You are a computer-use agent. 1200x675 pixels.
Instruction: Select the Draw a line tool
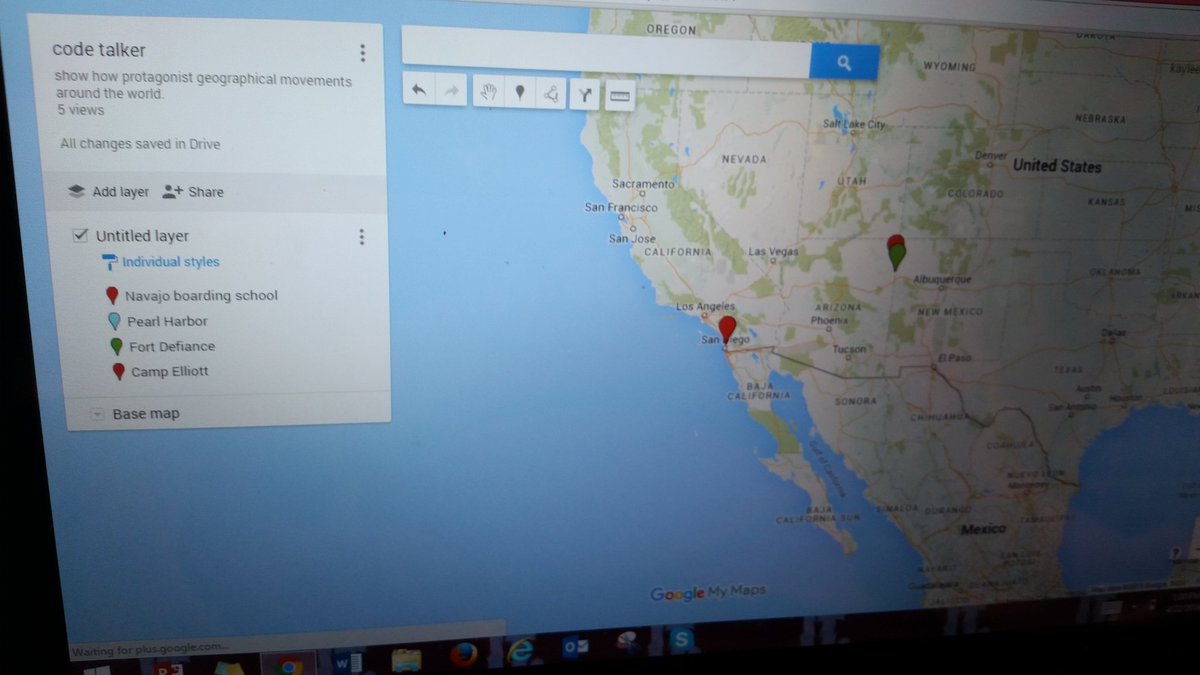point(550,94)
